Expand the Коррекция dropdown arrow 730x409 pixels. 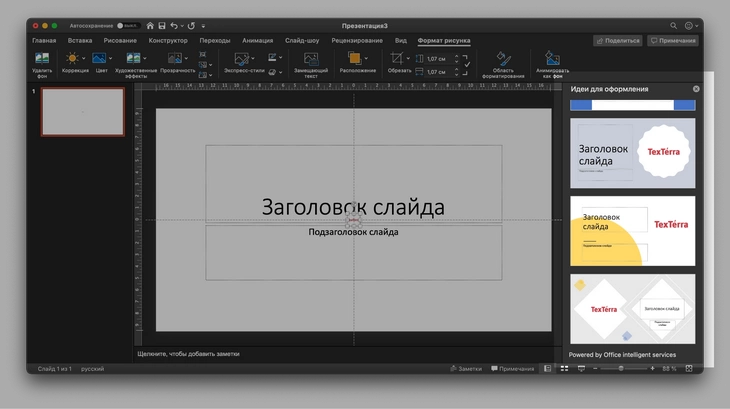coord(83,59)
